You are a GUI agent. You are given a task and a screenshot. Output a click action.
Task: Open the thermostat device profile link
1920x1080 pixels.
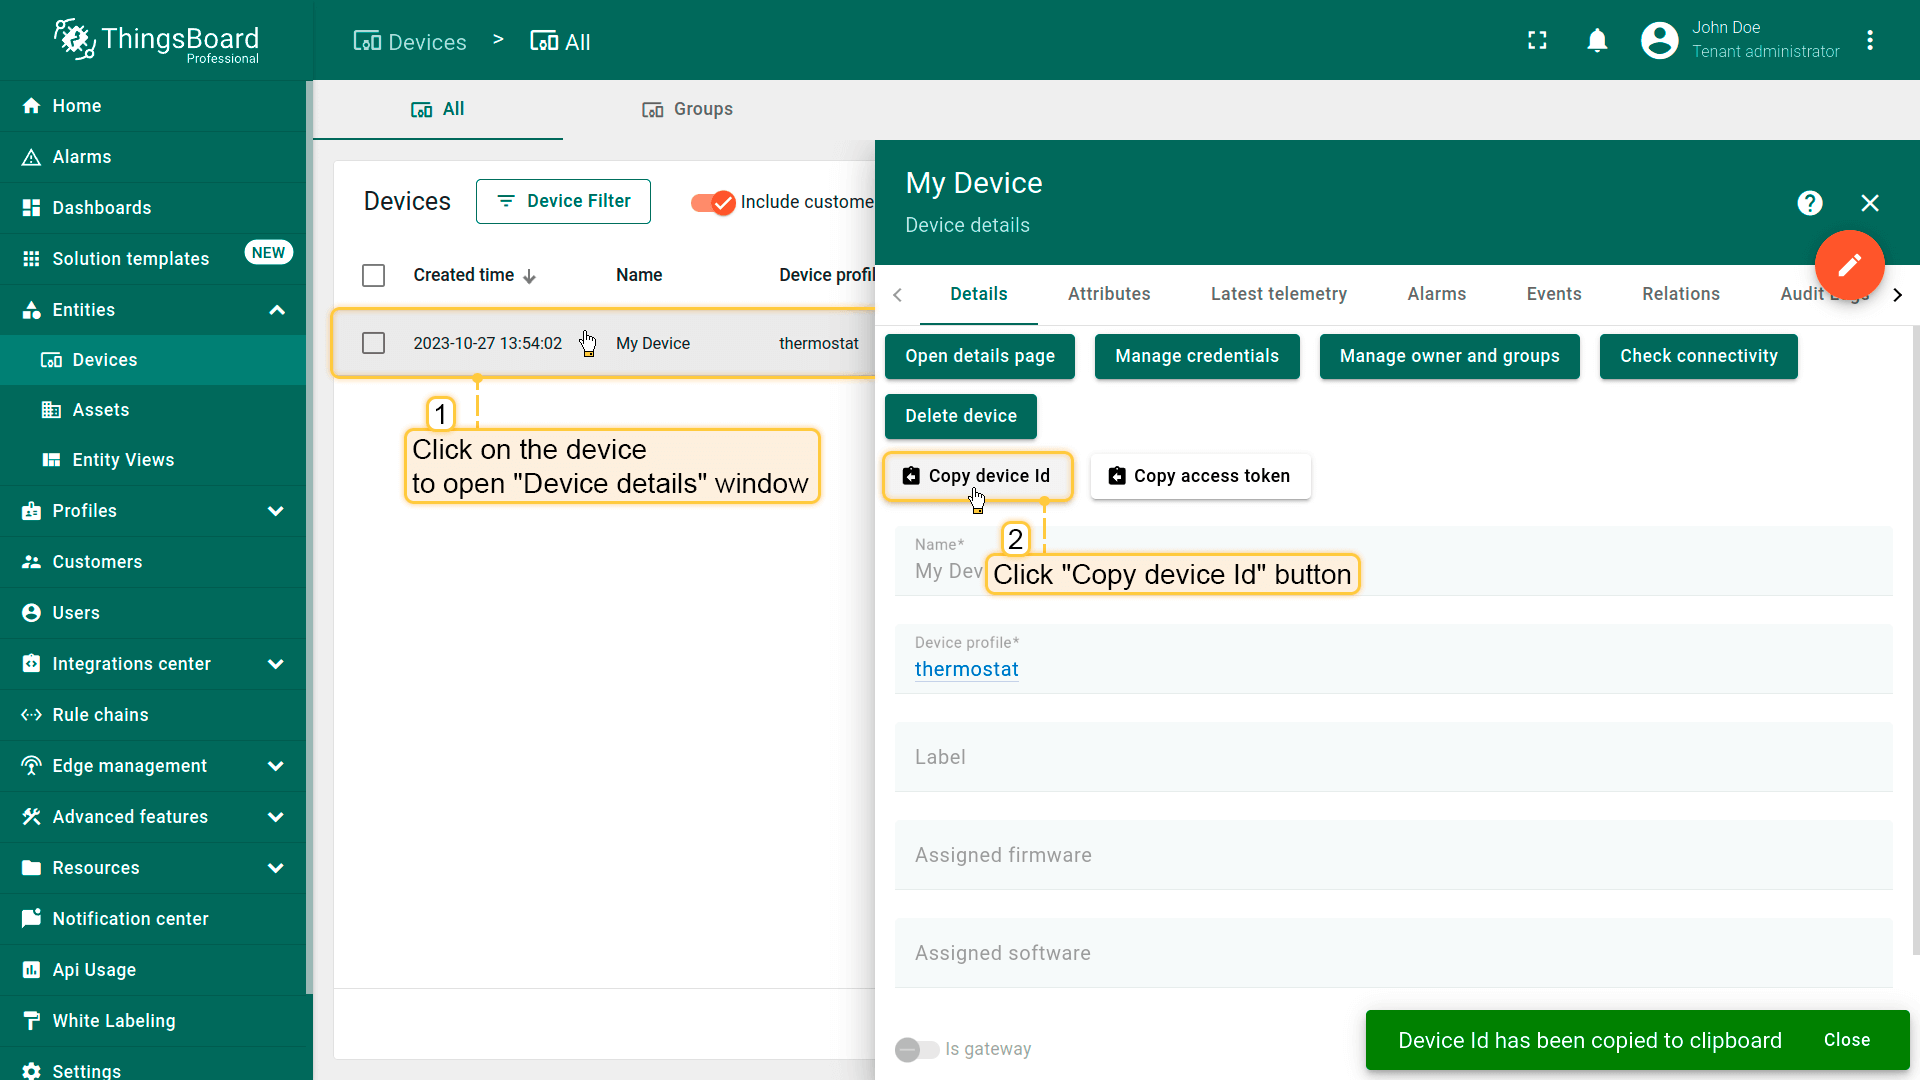966,669
